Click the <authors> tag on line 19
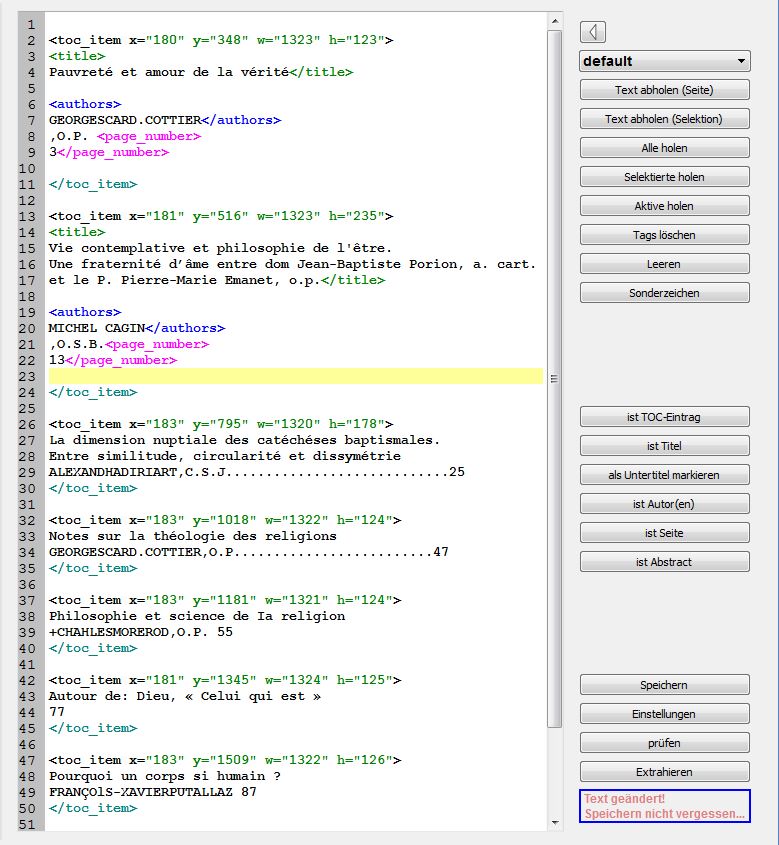Viewport: 779px width, 845px height. (x=85, y=312)
